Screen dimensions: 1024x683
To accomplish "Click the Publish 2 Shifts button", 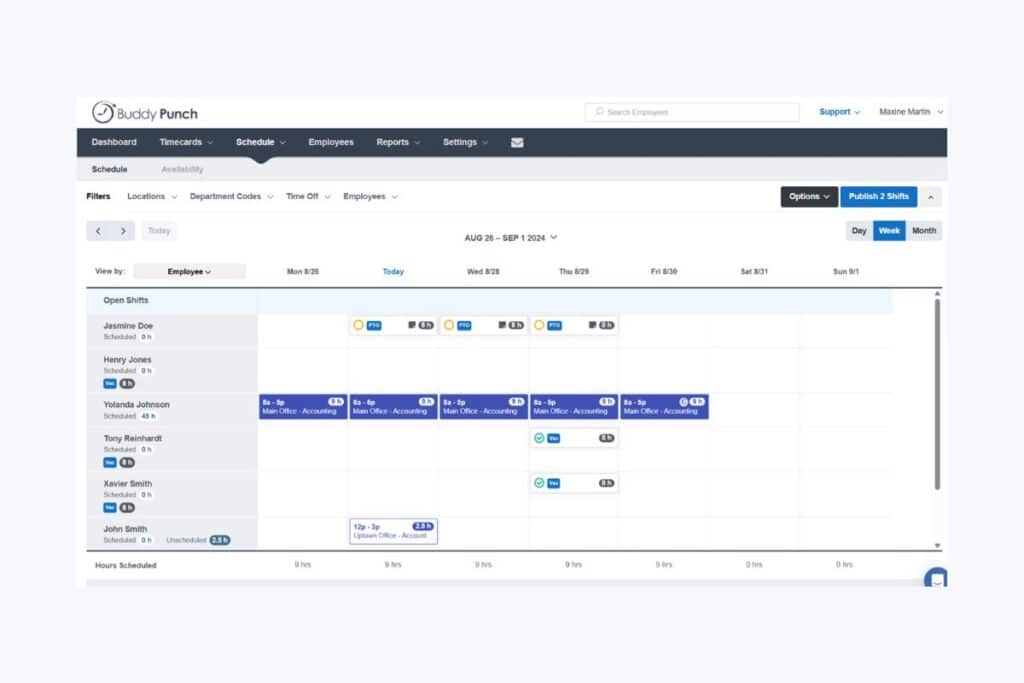I will click(x=878, y=197).
